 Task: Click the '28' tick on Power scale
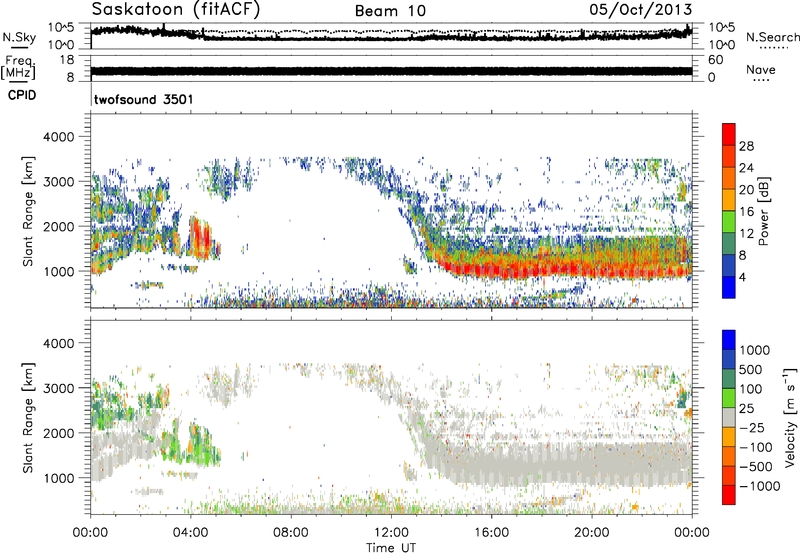click(x=746, y=146)
